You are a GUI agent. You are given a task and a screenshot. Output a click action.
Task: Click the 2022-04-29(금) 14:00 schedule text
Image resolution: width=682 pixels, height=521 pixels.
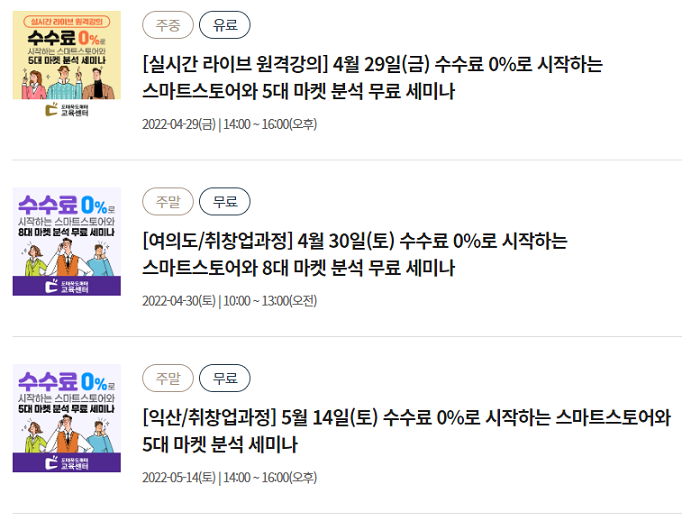pos(230,124)
